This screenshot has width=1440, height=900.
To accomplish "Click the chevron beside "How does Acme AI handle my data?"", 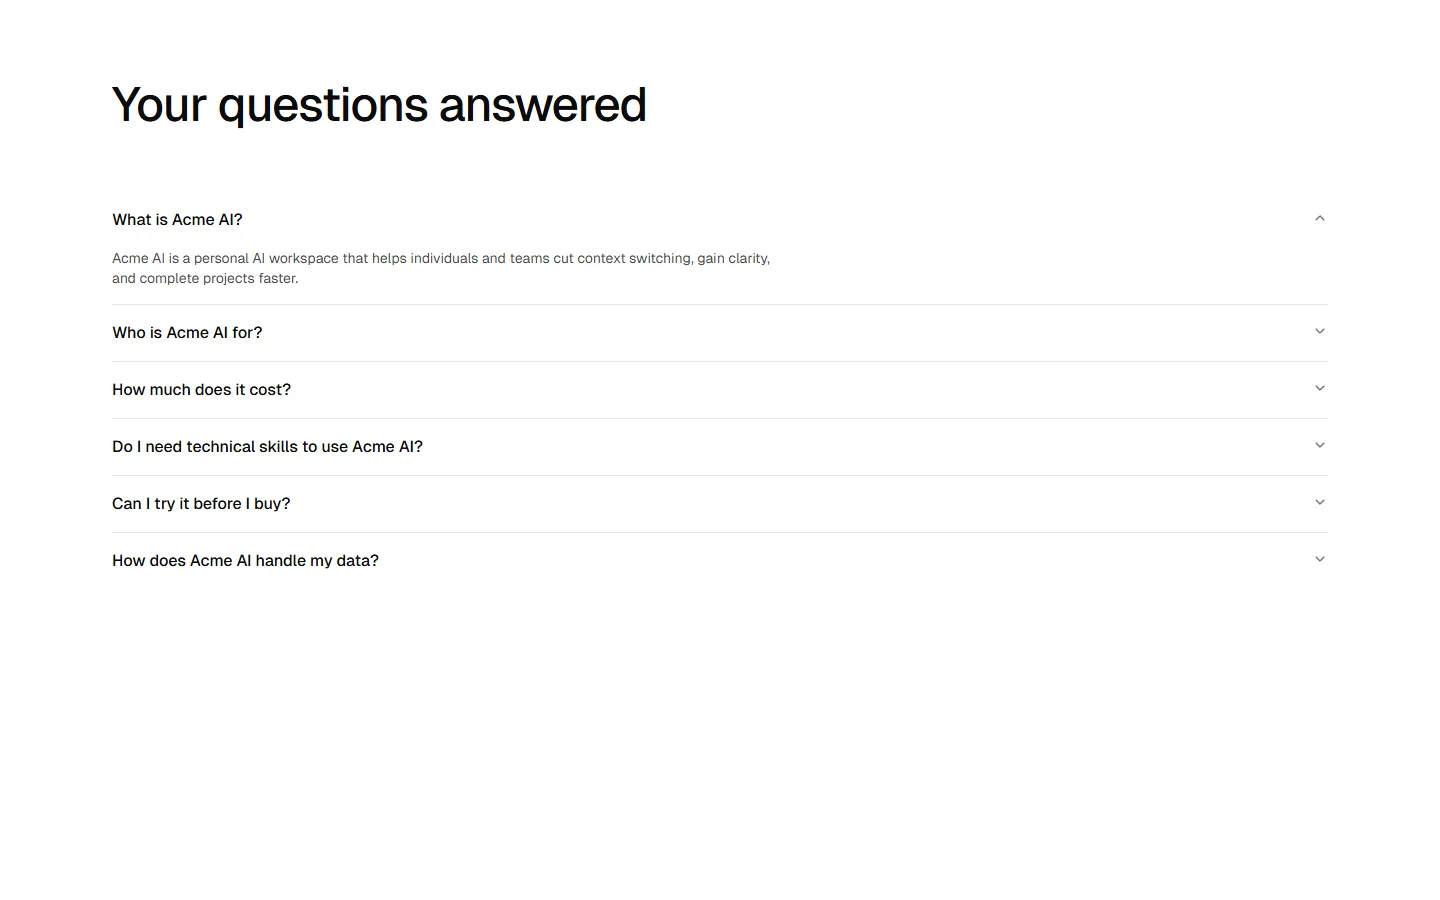I will click(1319, 559).
